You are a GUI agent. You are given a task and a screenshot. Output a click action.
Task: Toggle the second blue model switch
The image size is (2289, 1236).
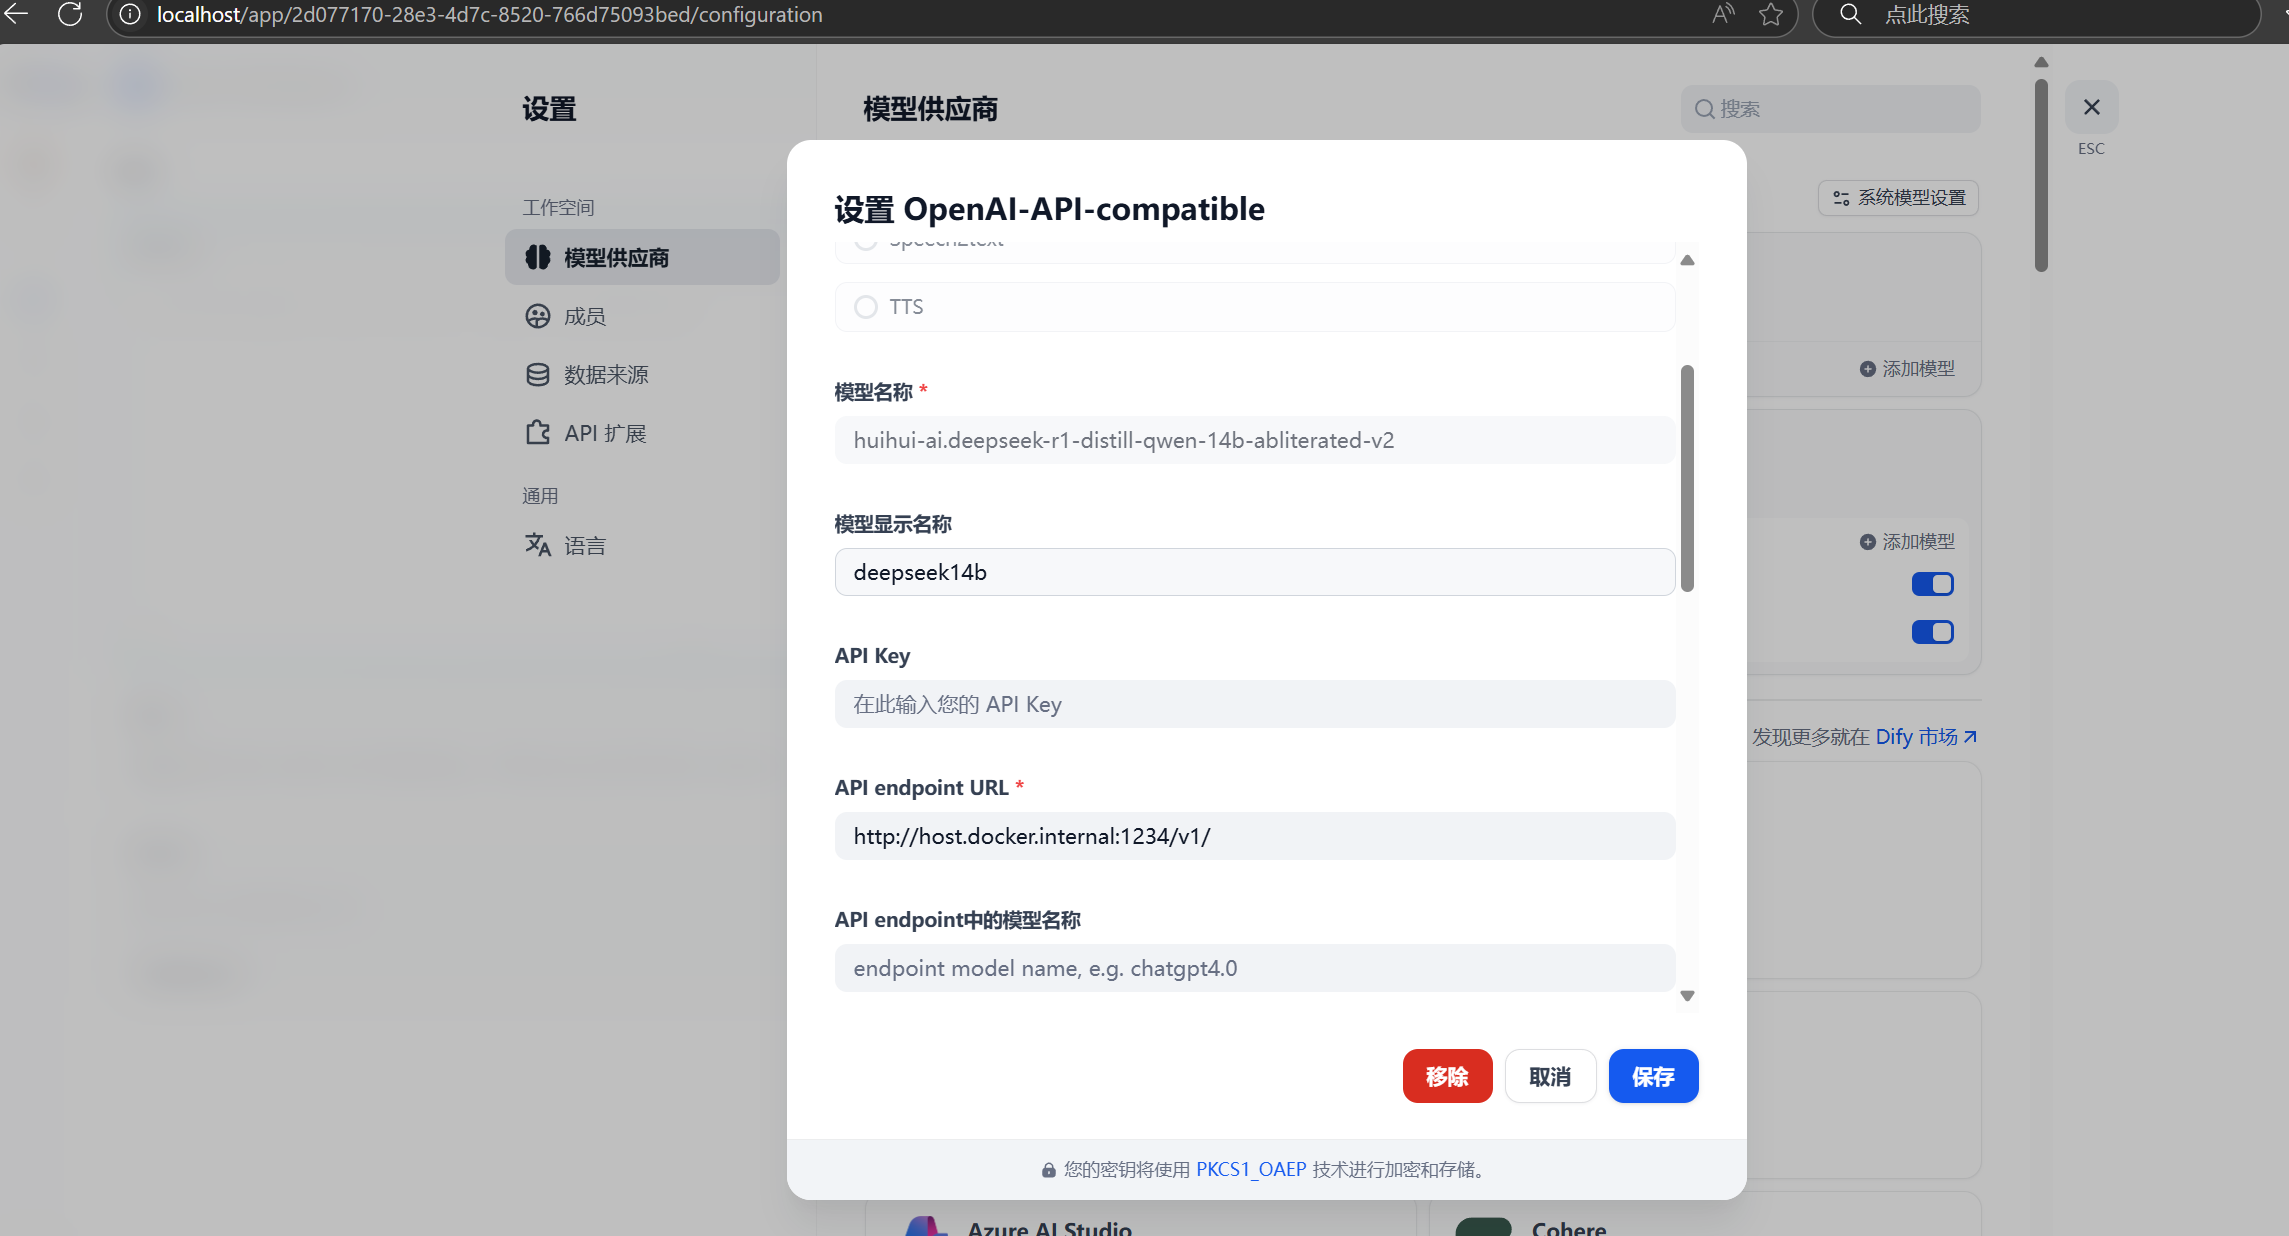[x=1932, y=632]
